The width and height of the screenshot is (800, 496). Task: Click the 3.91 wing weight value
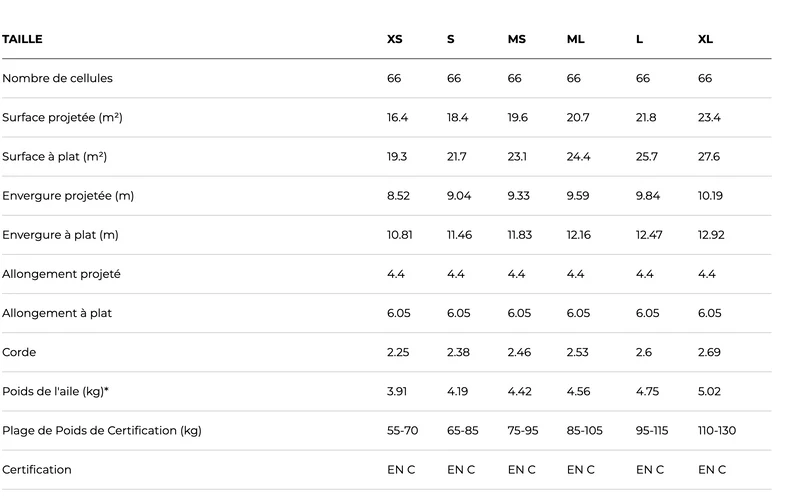(x=396, y=391)
